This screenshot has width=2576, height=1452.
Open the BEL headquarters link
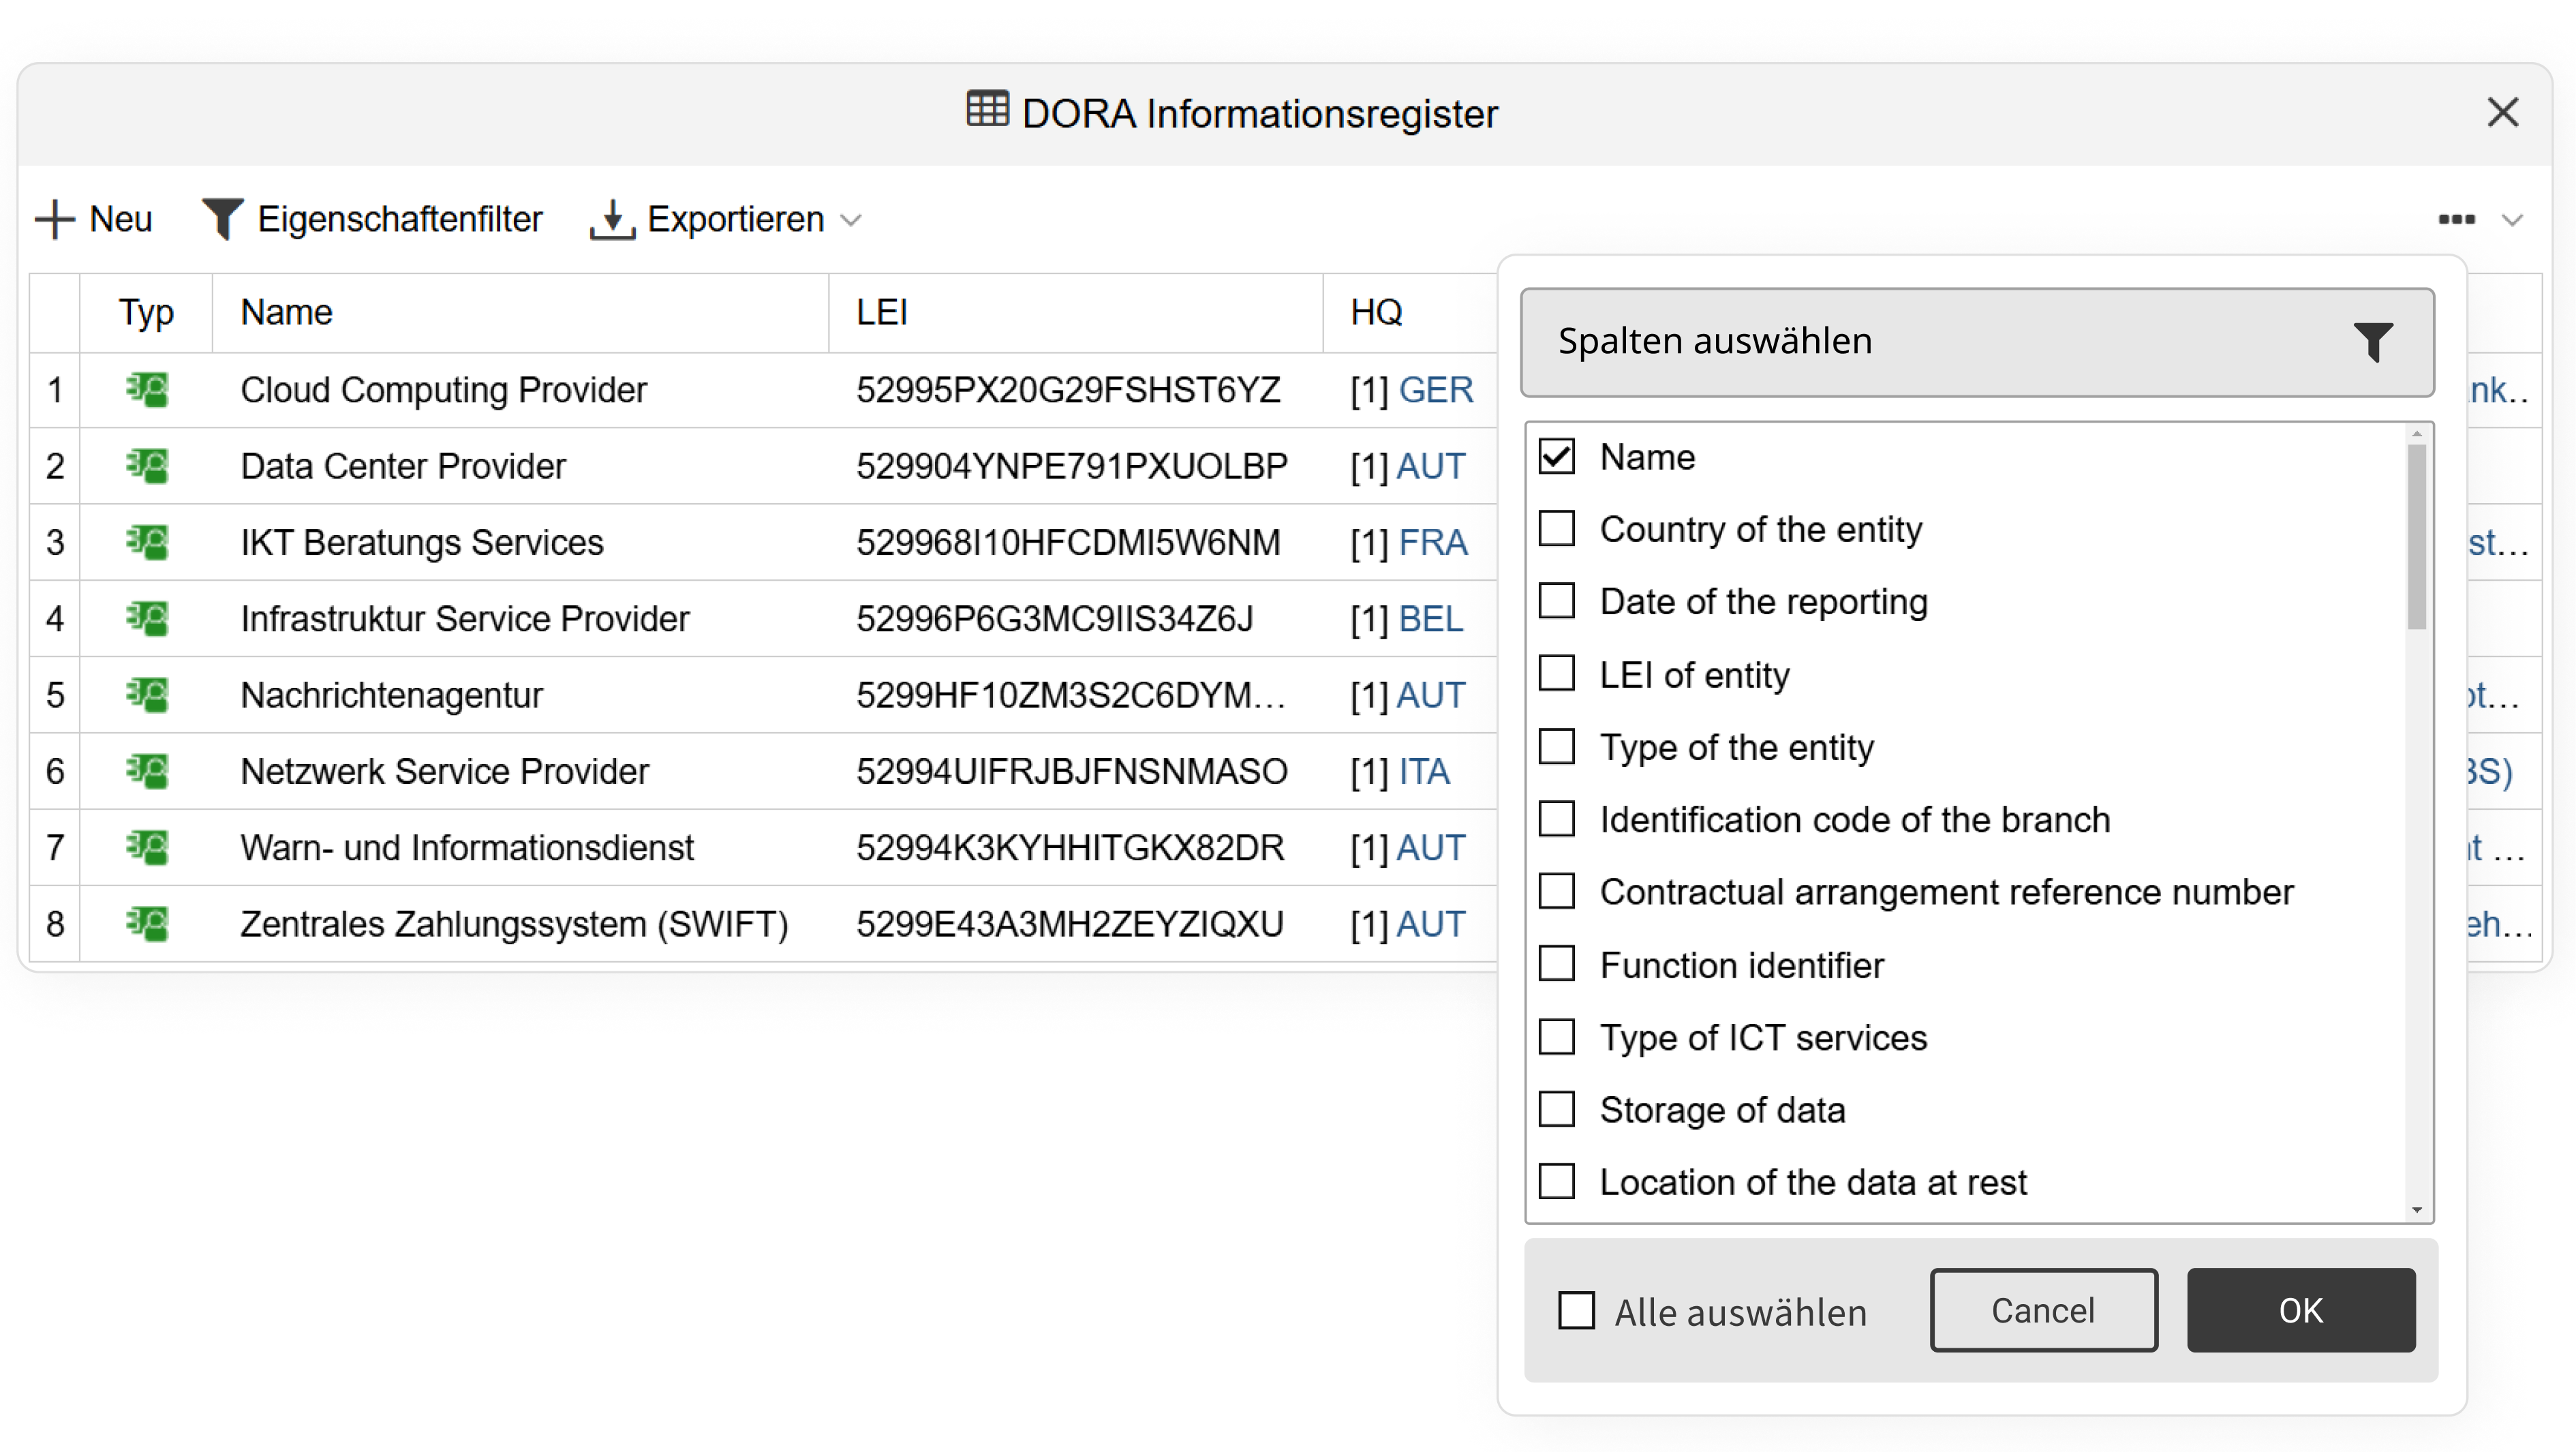tap(1431, 619)
